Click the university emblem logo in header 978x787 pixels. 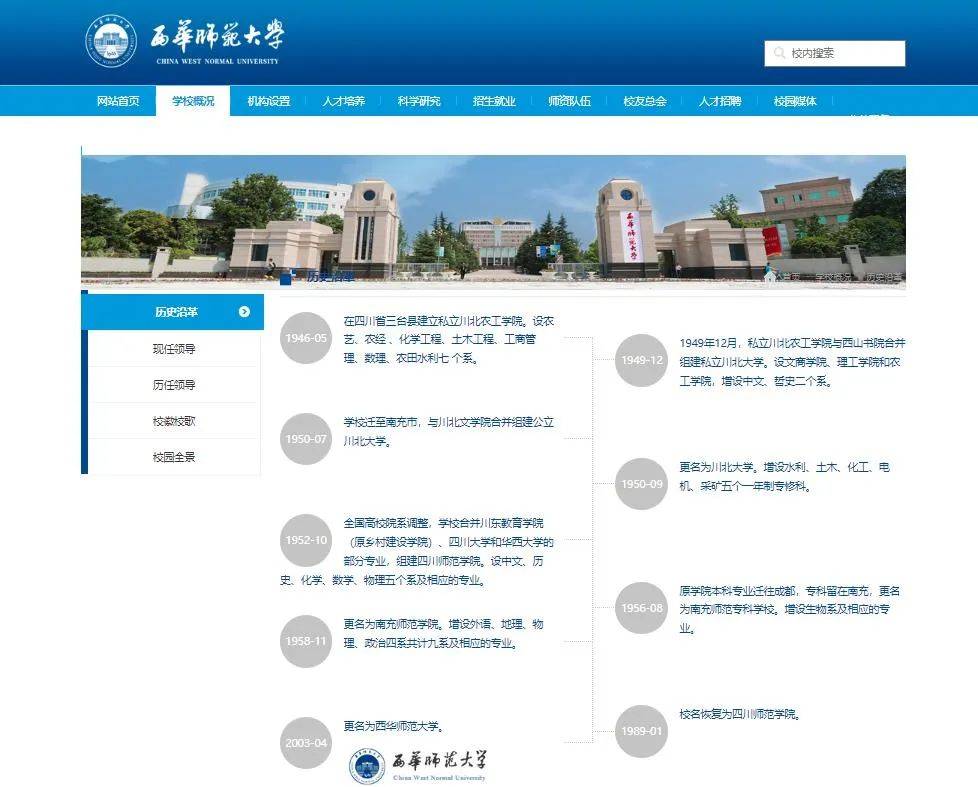tap(110, 42)
